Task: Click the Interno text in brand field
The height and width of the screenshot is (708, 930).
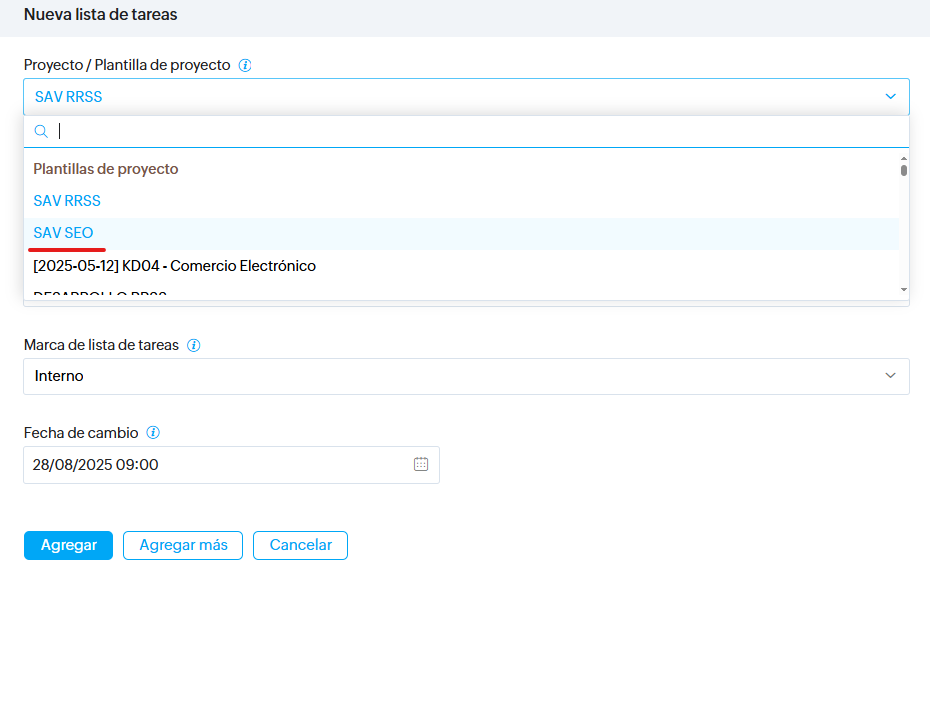Action: [x=59, y=376]
